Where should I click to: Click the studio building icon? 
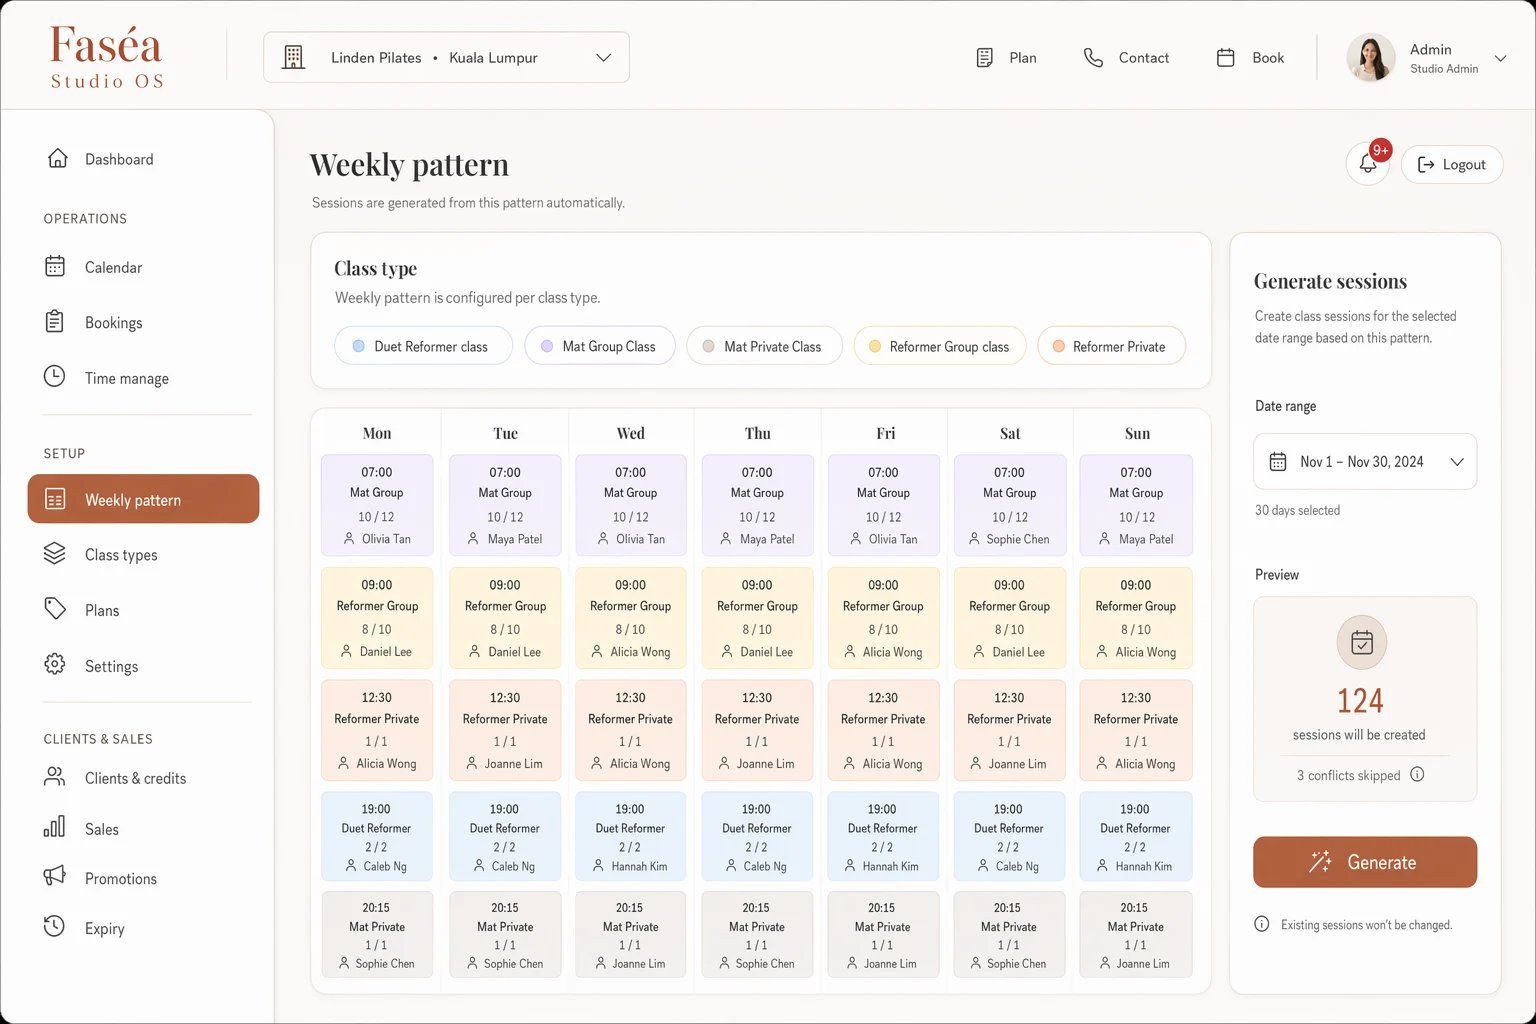[293, 57]
